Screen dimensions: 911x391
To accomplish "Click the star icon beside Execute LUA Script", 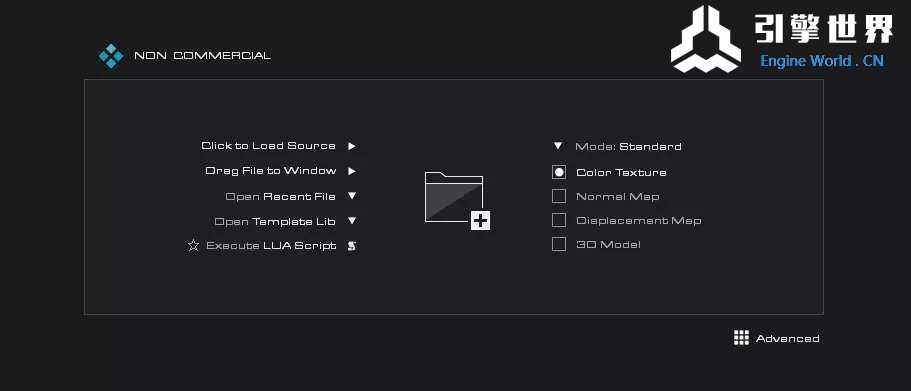I will pyautogui.click(x=193, y=245).
